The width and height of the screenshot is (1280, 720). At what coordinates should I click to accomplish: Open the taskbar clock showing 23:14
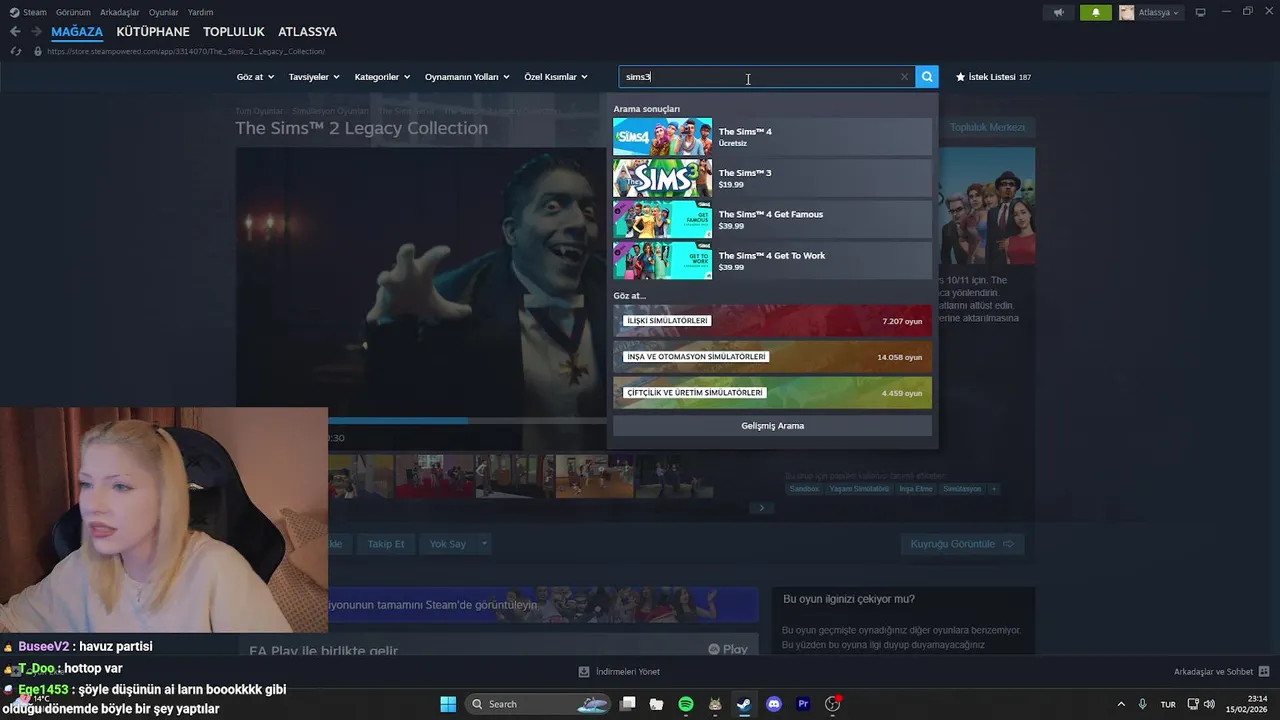click(1249, 704)
